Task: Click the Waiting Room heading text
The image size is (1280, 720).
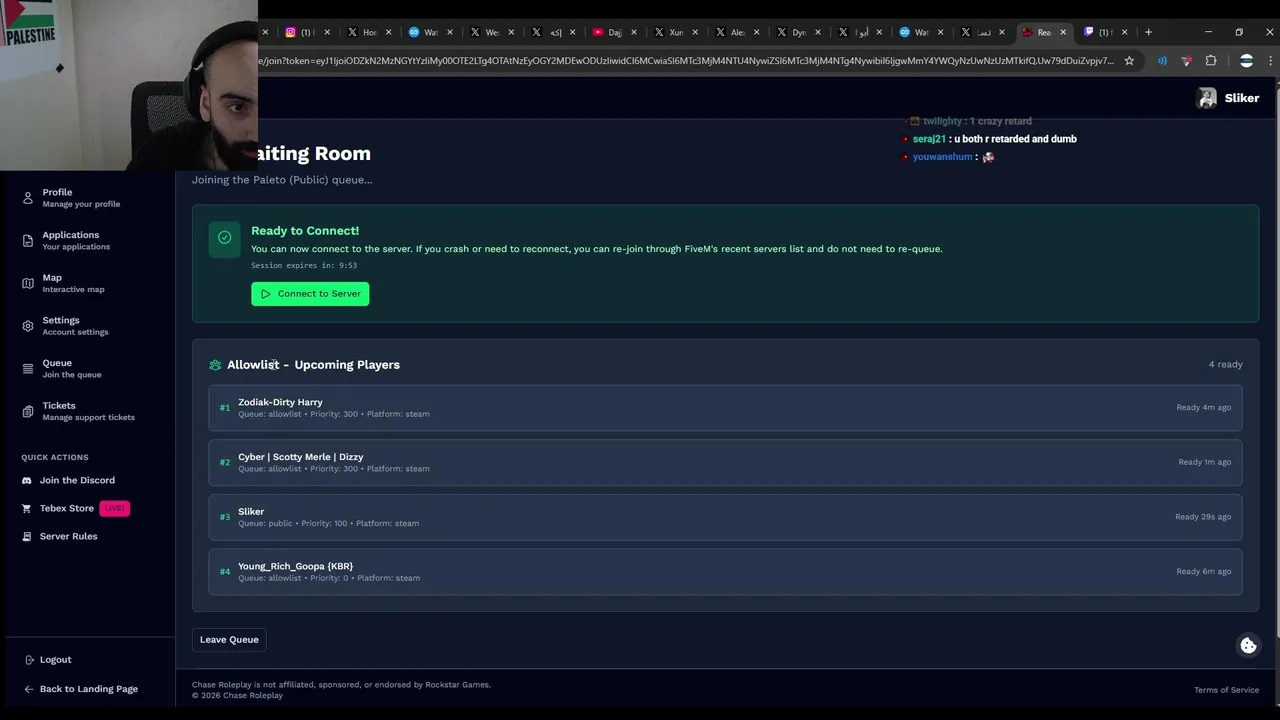Action: coord(314,153)
